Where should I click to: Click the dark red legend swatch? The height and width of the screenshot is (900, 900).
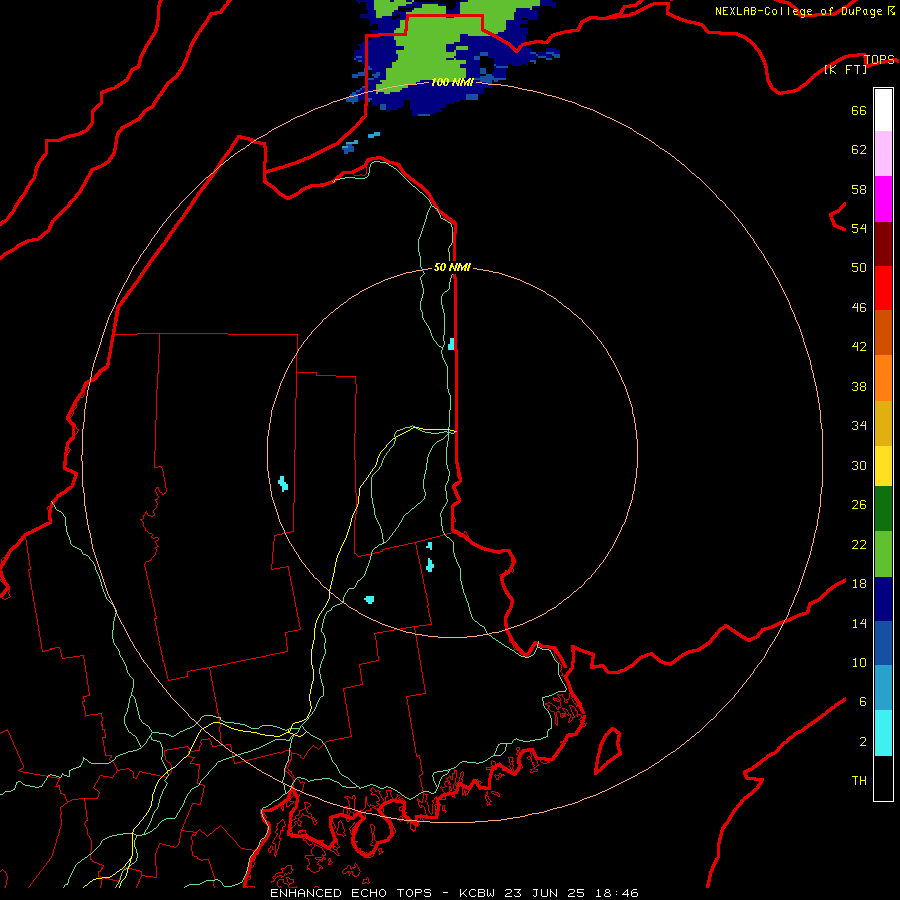point(883,244)
